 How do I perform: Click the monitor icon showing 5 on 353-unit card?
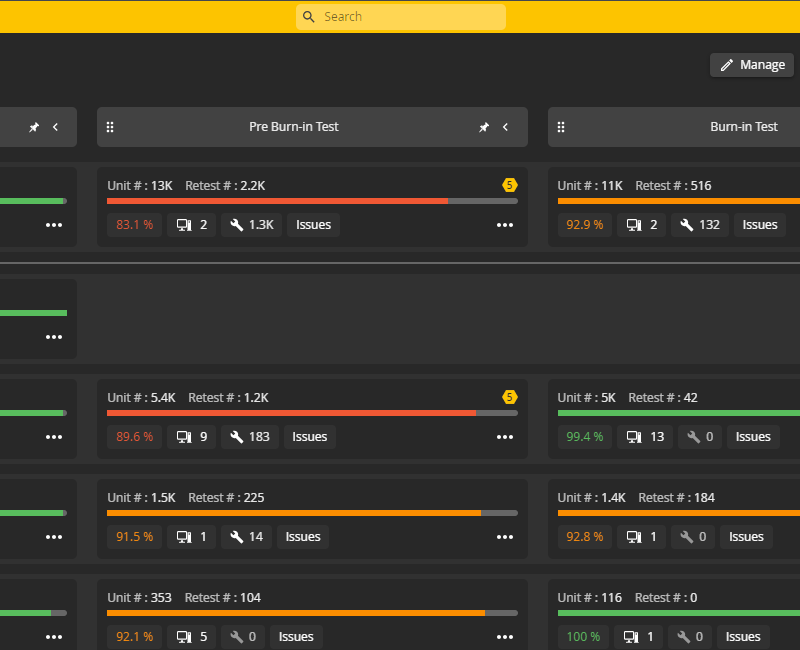(x=185, y=637)
